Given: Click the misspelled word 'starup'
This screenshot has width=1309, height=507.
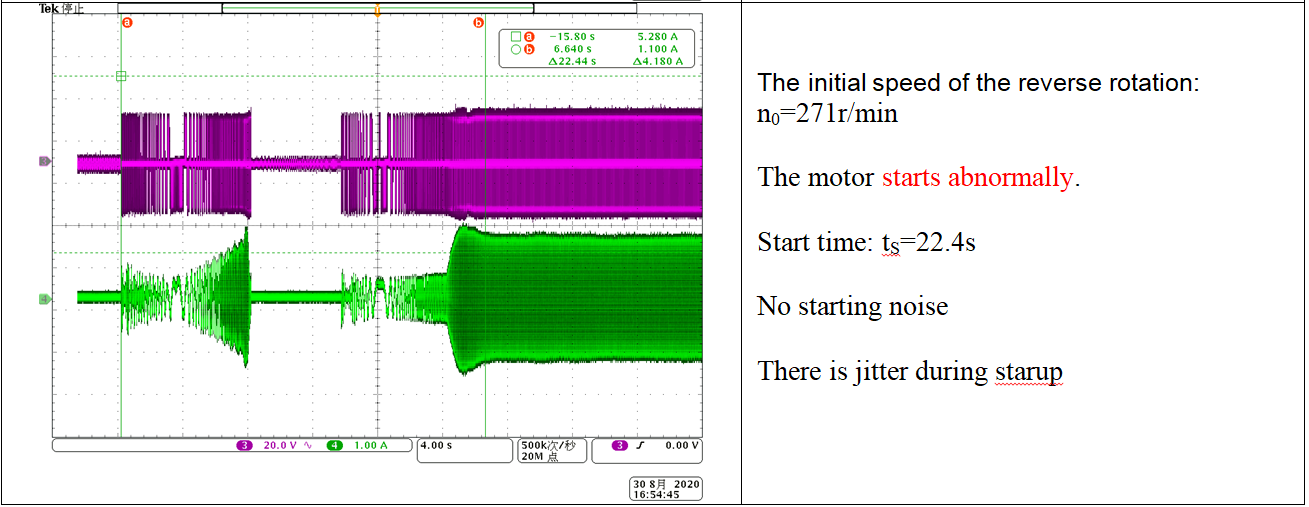Looking at the screenshot, I should point(1028,372).
